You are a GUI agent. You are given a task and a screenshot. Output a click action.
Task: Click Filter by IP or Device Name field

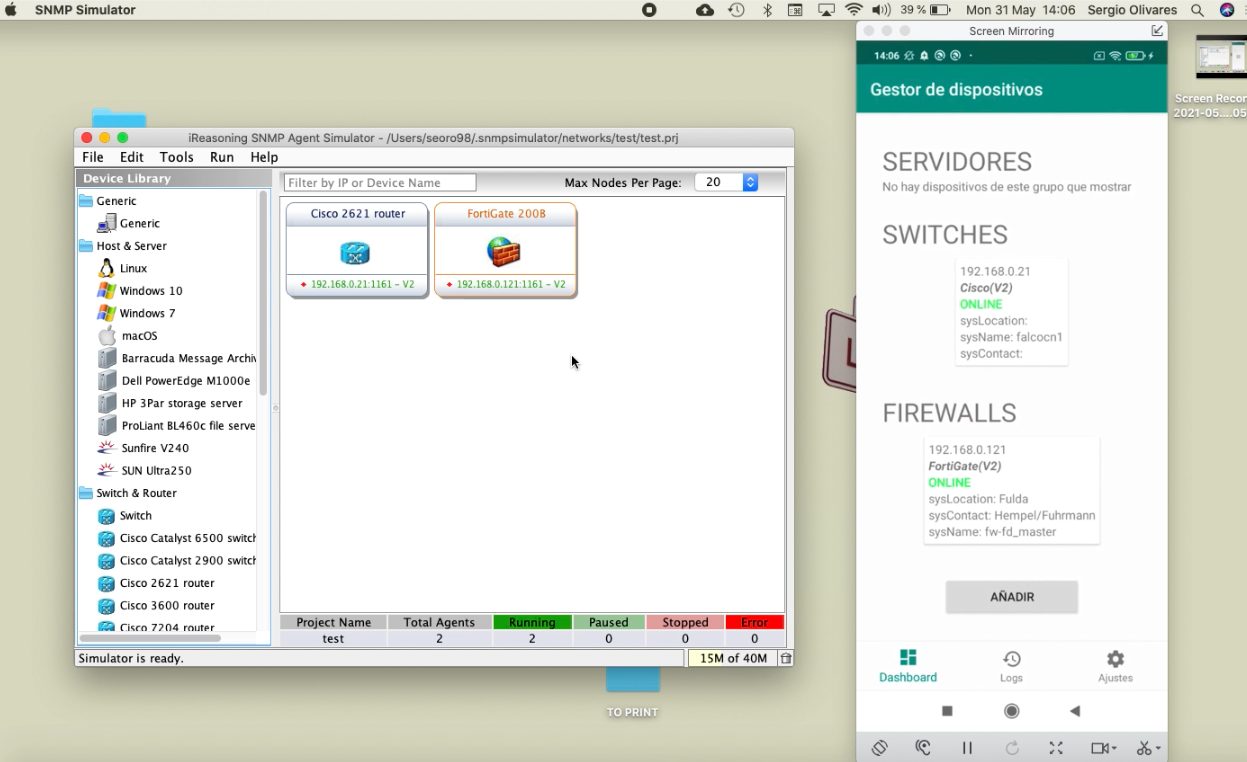(380, 183)
